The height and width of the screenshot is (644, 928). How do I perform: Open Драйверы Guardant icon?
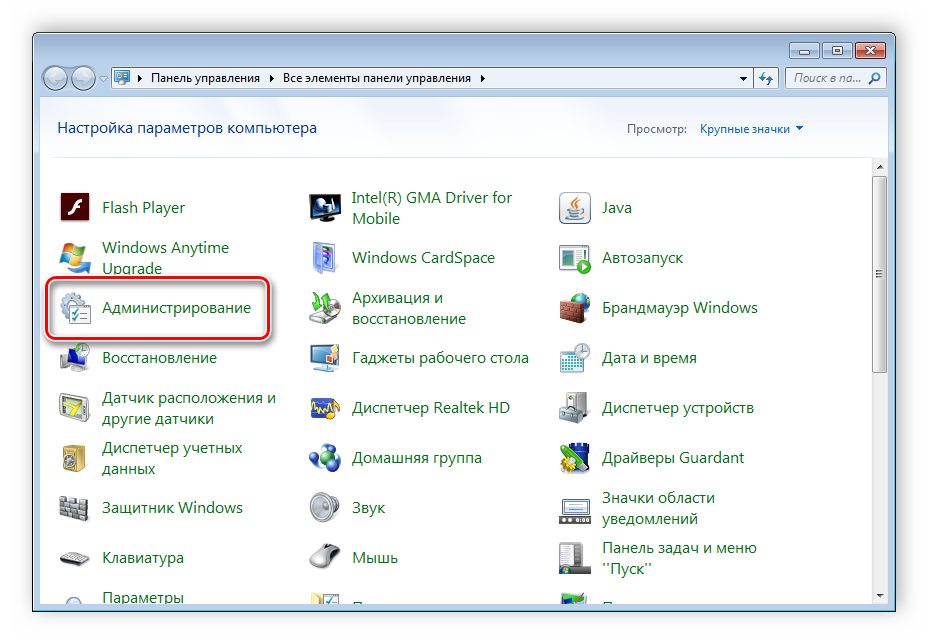pyautogui.click(x=575, y=458)
